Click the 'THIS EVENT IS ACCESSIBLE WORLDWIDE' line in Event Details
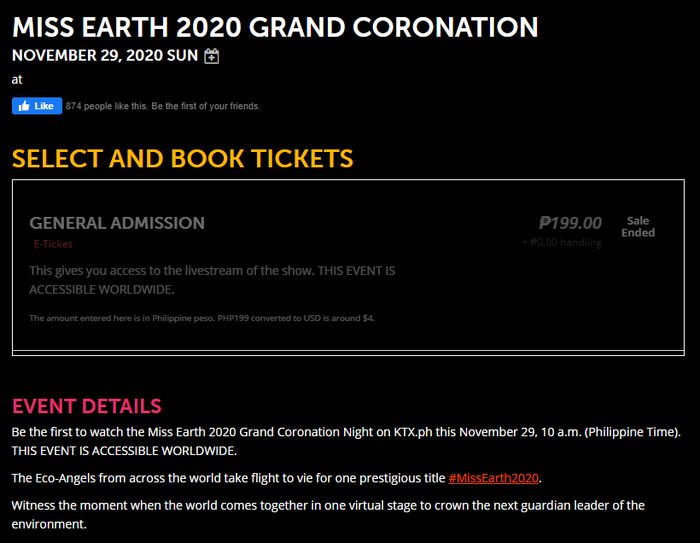Screen dimensions: 700x543 (124, 450)
